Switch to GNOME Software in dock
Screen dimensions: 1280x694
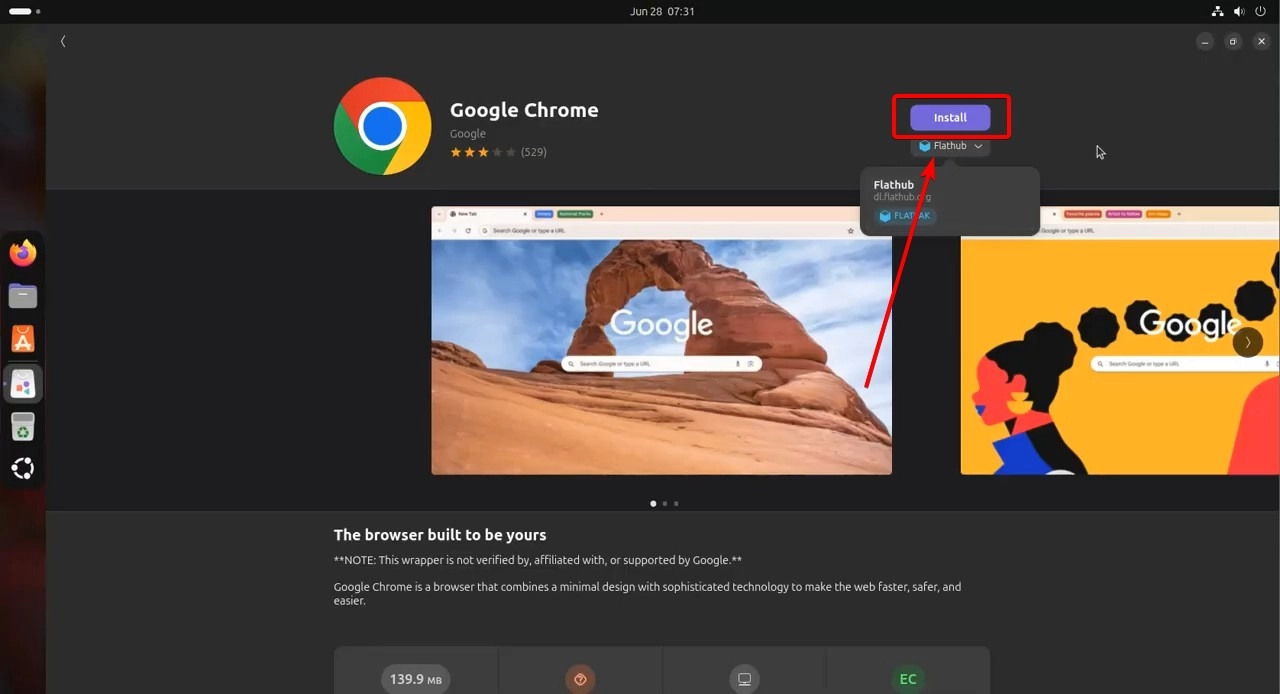point(23,383)
